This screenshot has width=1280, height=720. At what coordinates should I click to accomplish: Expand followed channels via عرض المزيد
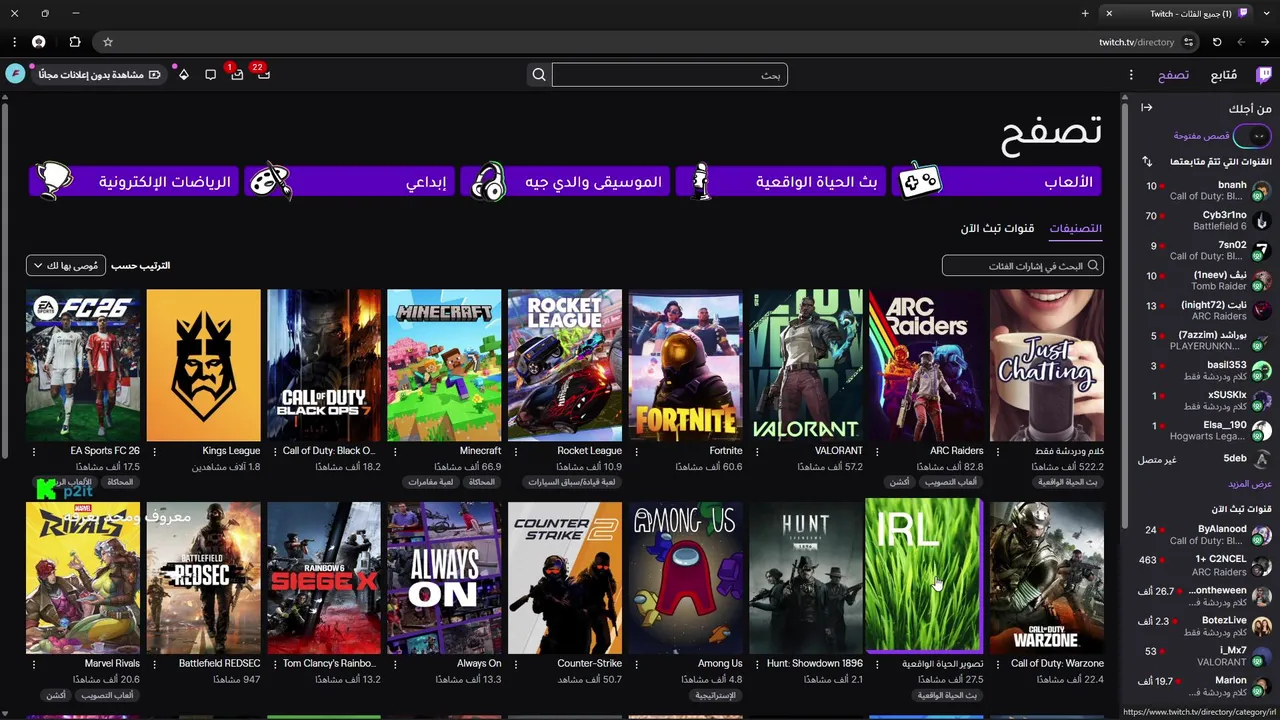1250,484
